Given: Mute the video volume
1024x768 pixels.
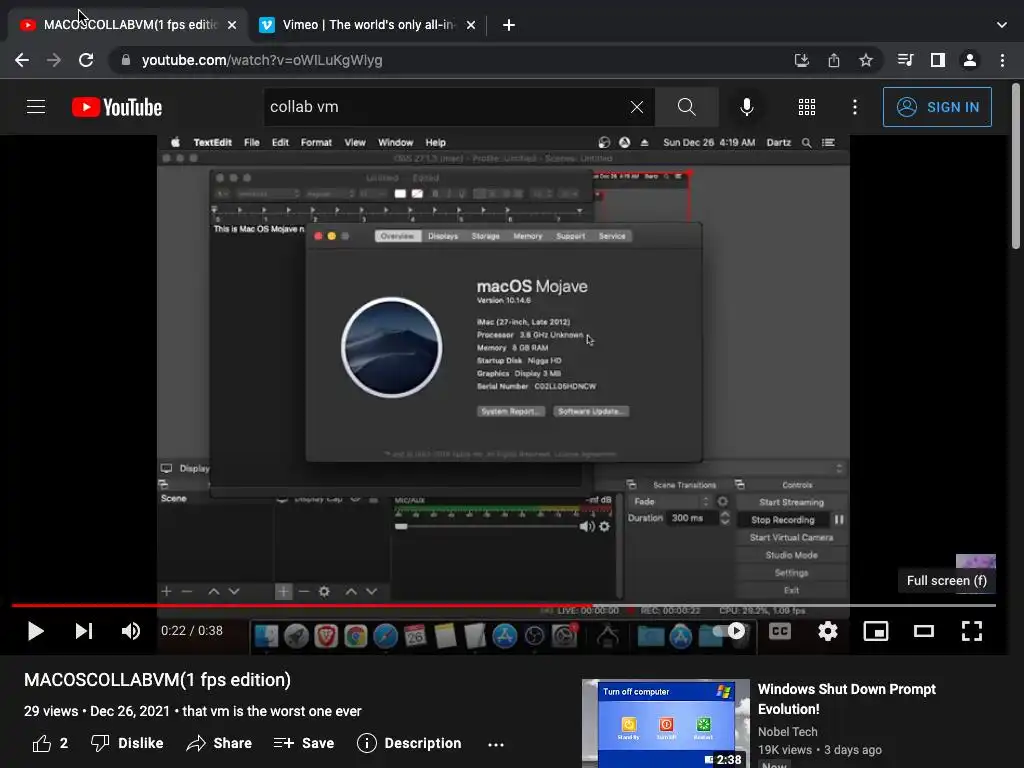Looking at the screenshot, I should click(x=131, y=631).
